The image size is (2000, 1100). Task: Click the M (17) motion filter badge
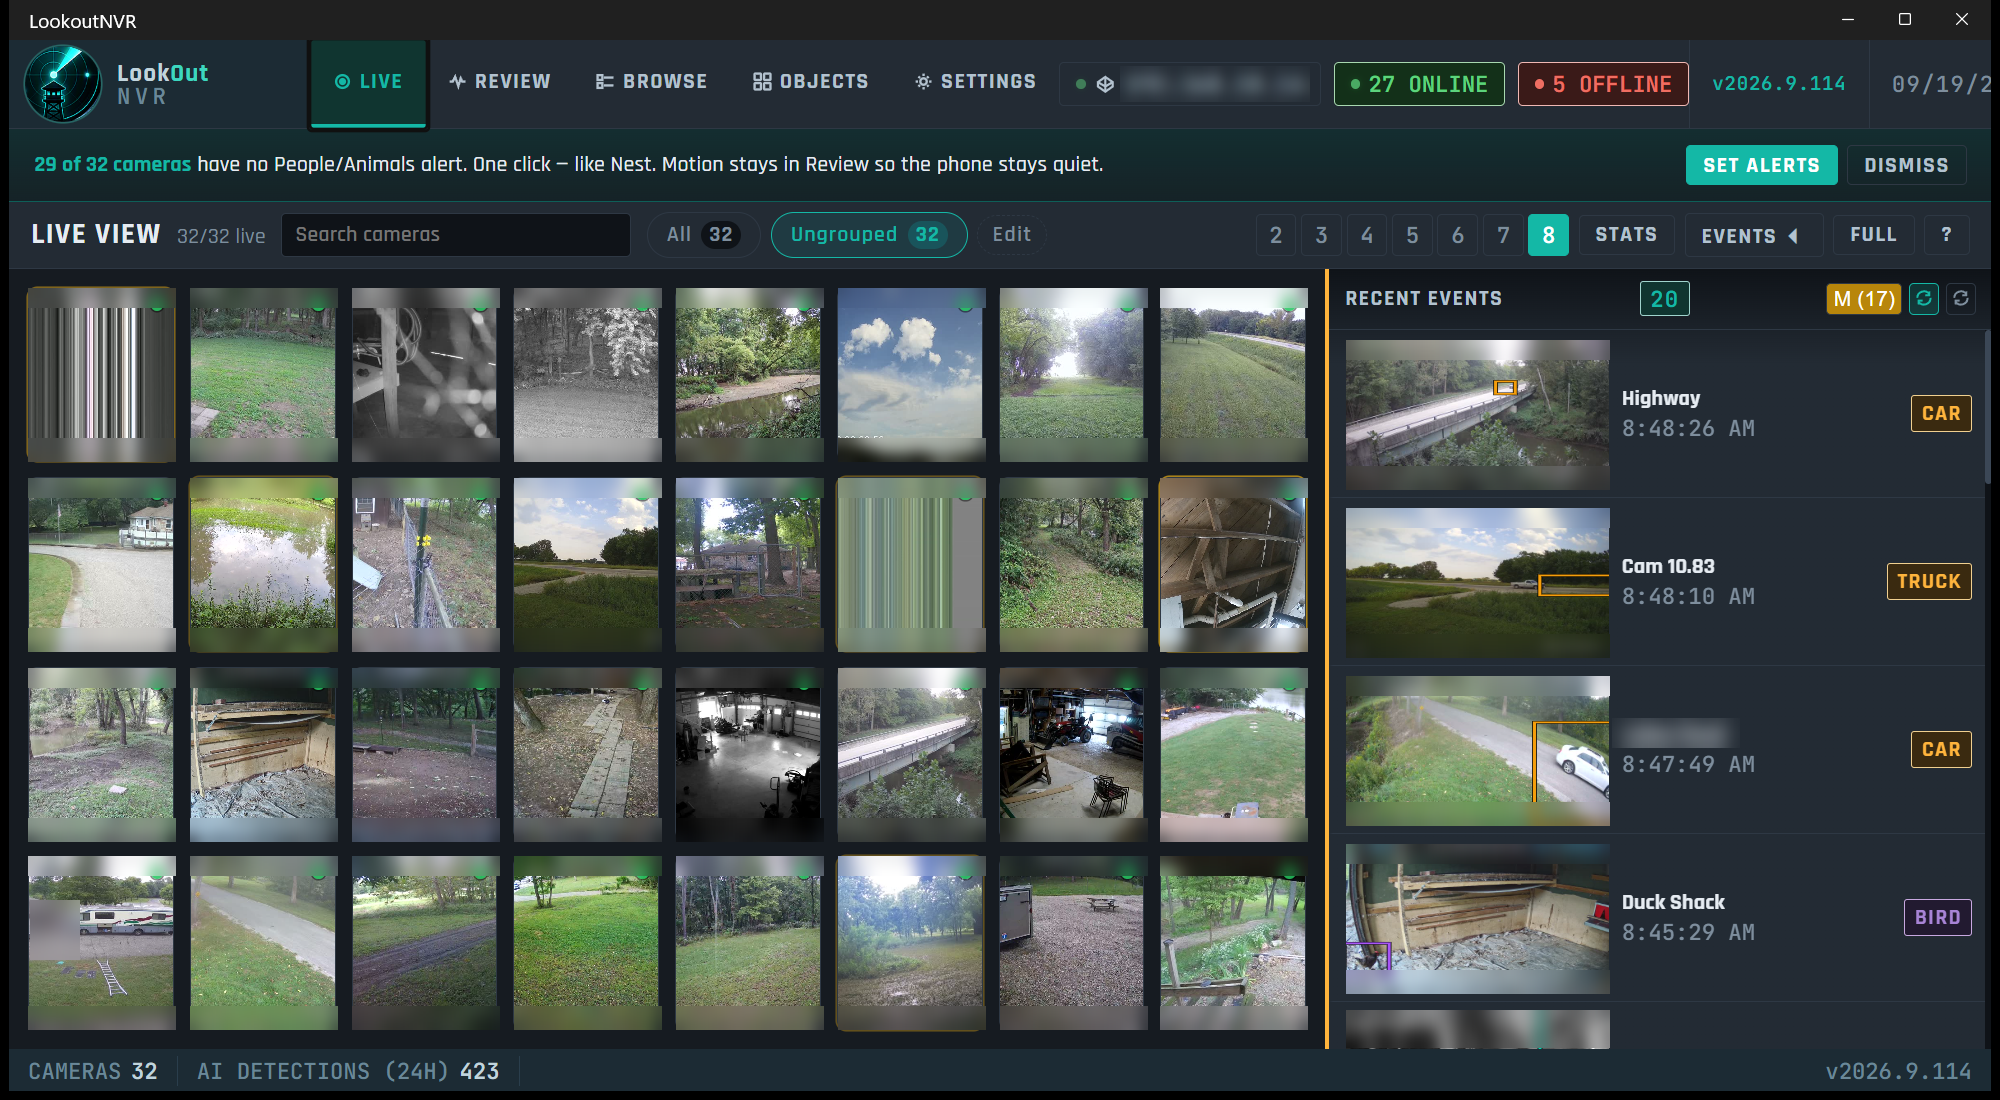click(1863, 299)
